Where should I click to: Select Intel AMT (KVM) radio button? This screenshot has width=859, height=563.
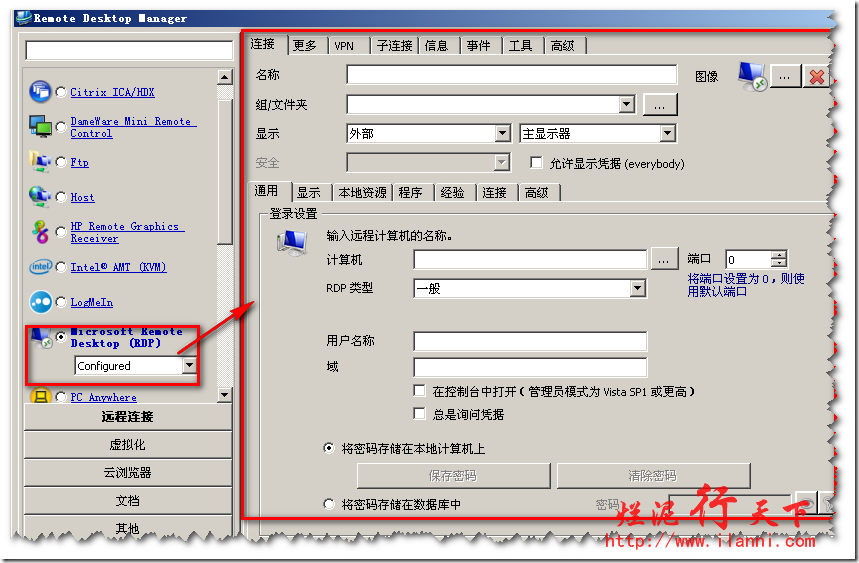click(x=61, y=267)
